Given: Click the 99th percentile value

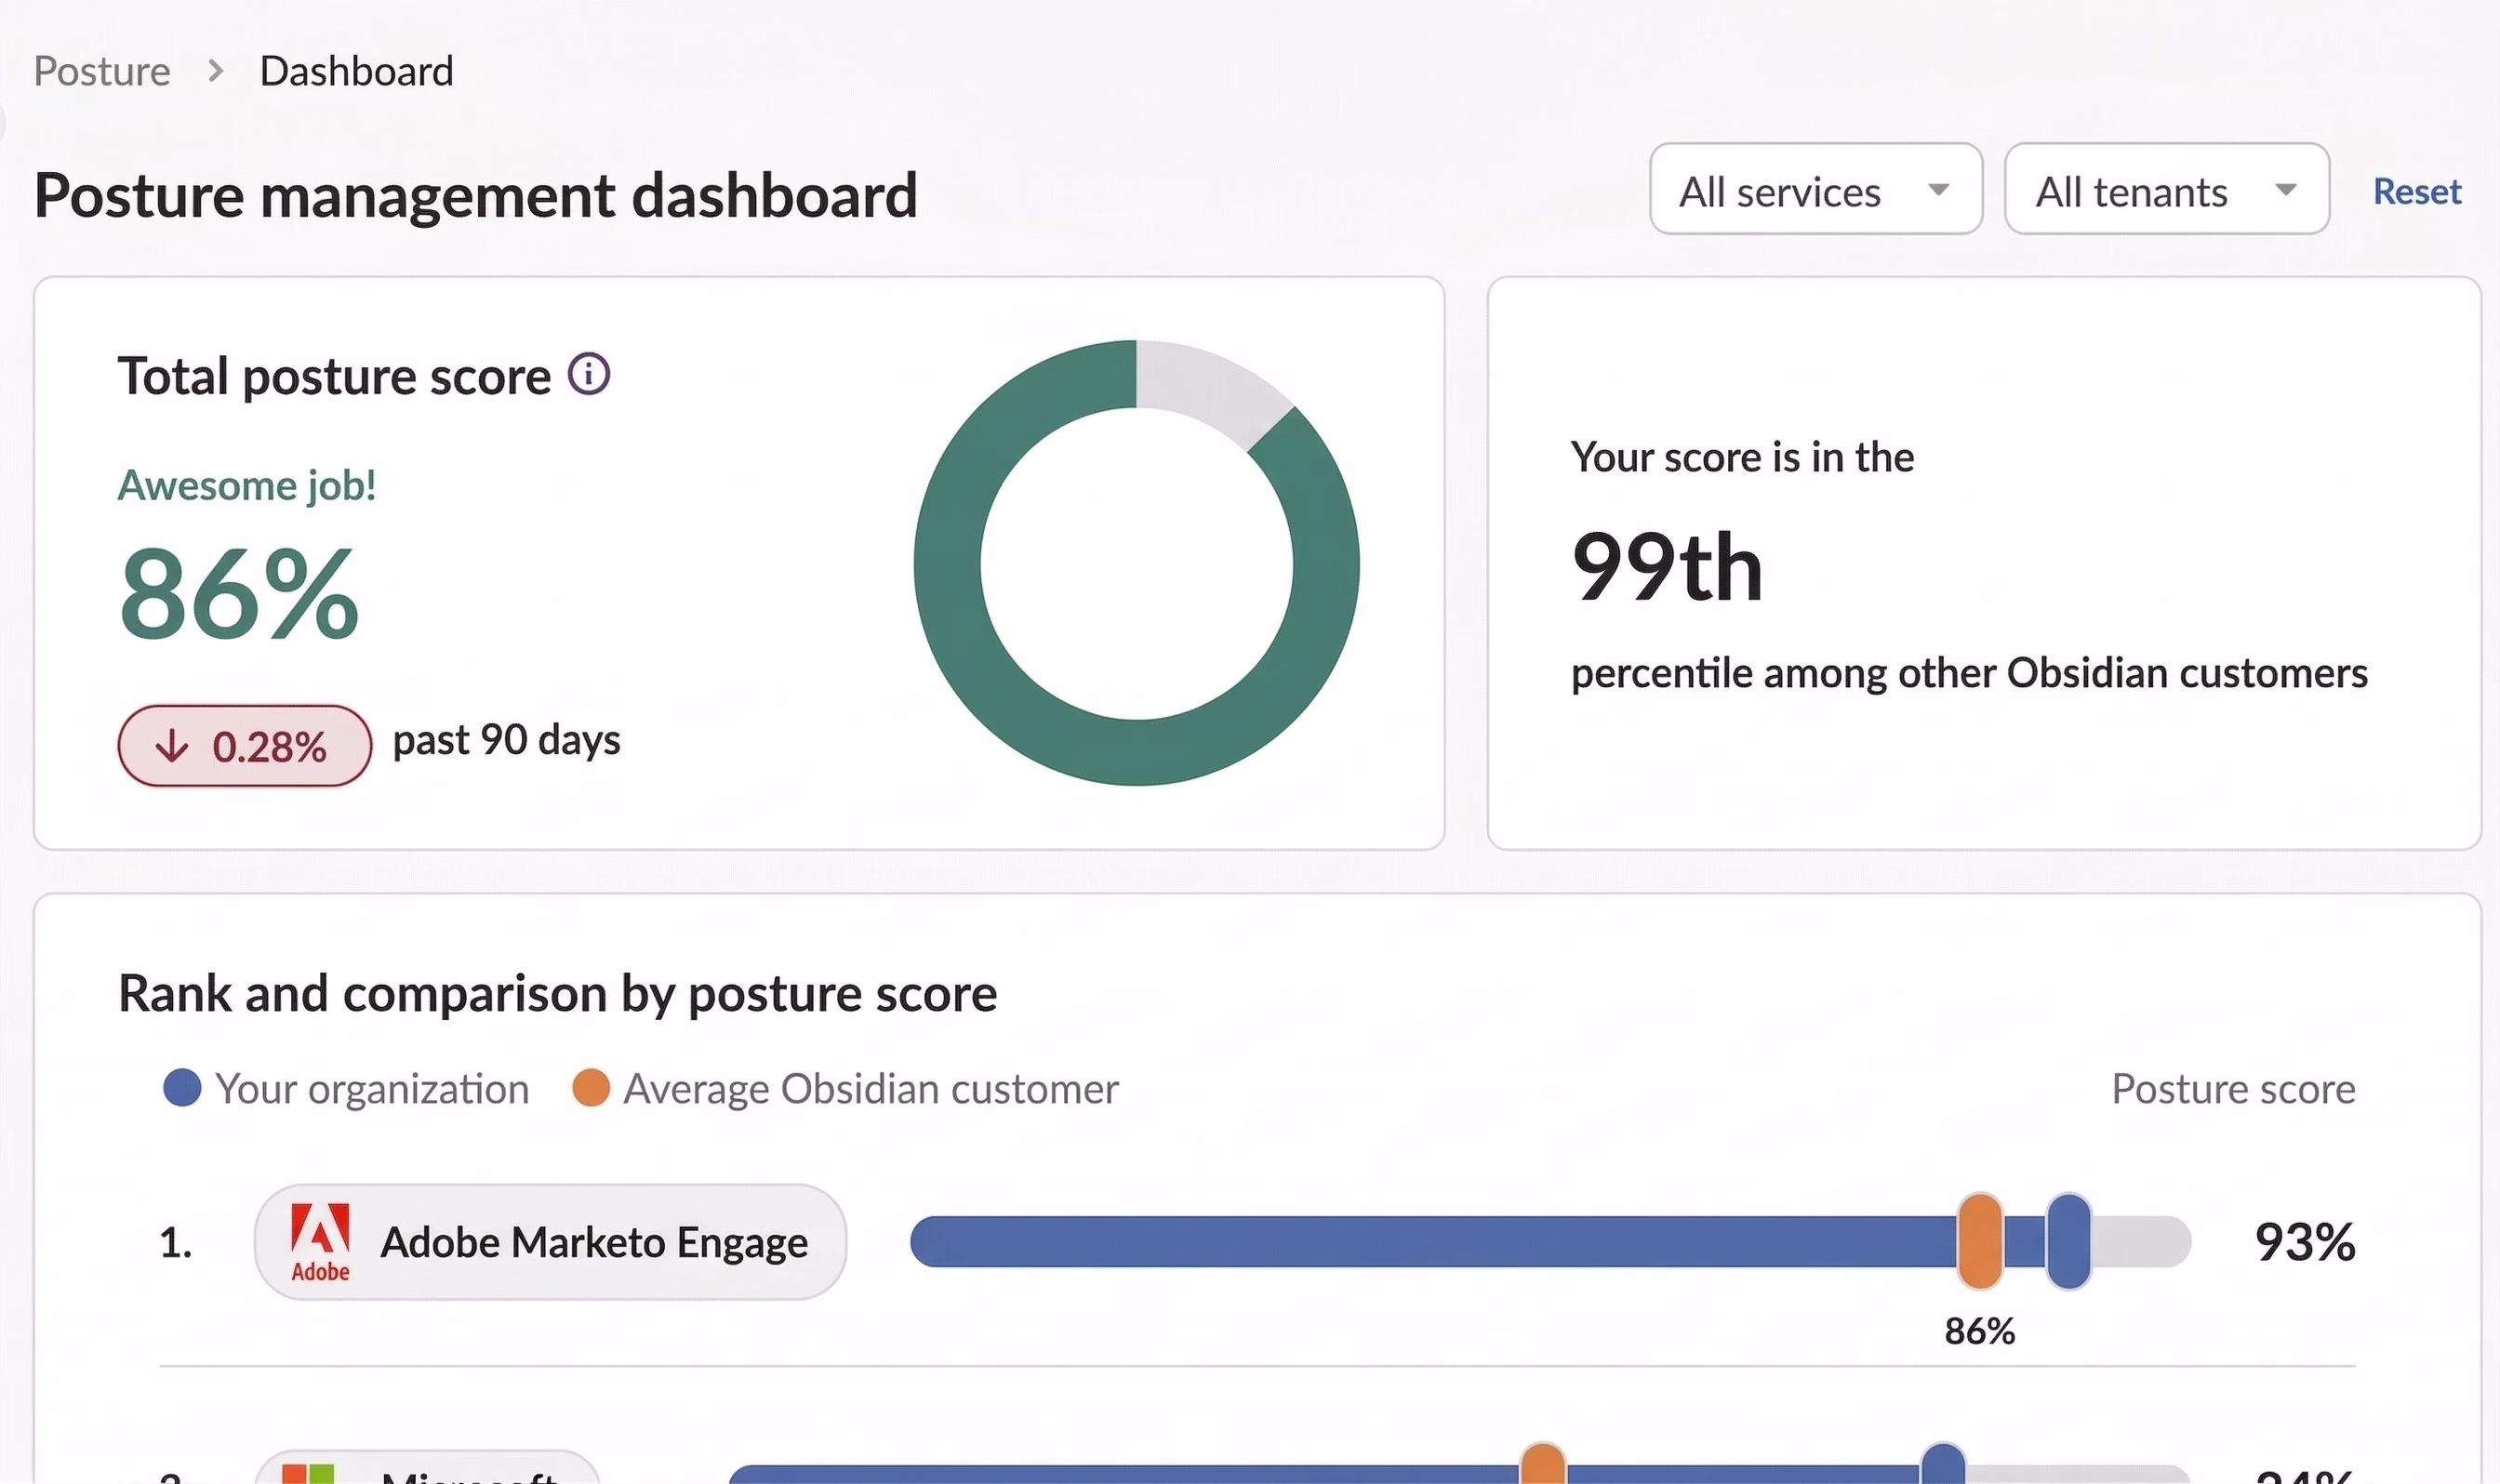Looking at the screenshot, I should (1667, 567).
